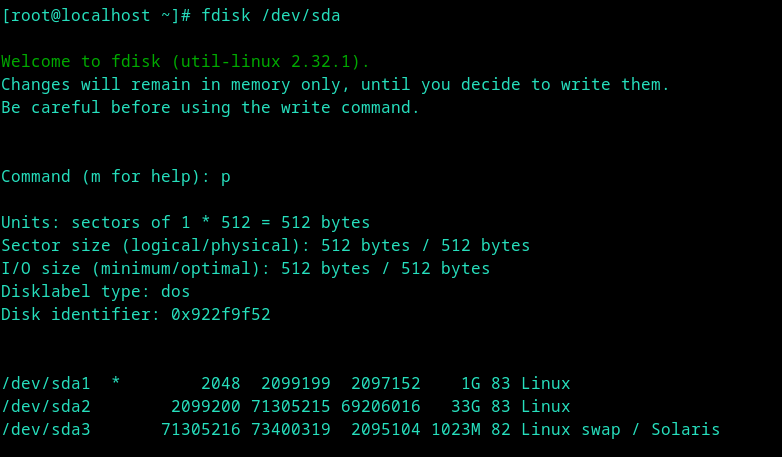Image resolution: width=782 pixels, height=457 pixels.
Task: Click the 'Linux swap / Solaris' type text
Action: coord(620,429)
